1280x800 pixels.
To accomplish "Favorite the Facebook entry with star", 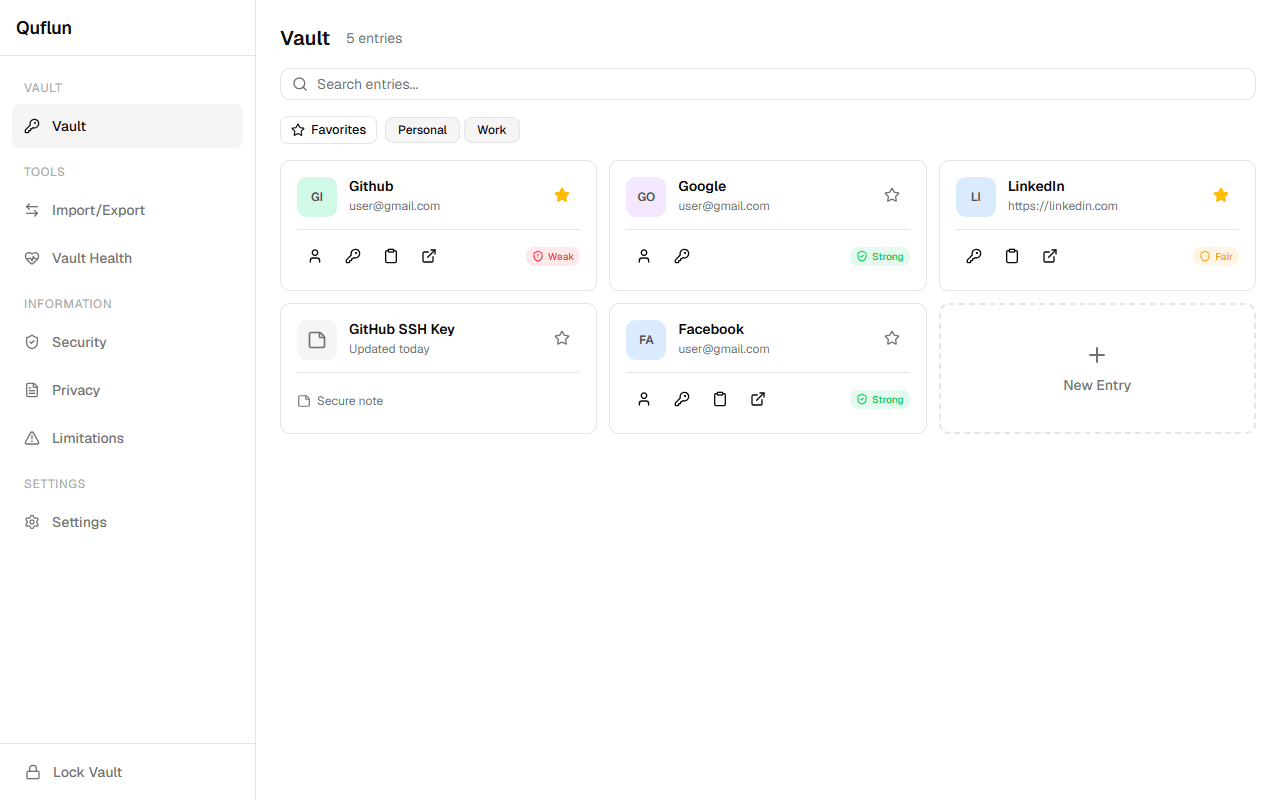I will click(x=892, y=338).
